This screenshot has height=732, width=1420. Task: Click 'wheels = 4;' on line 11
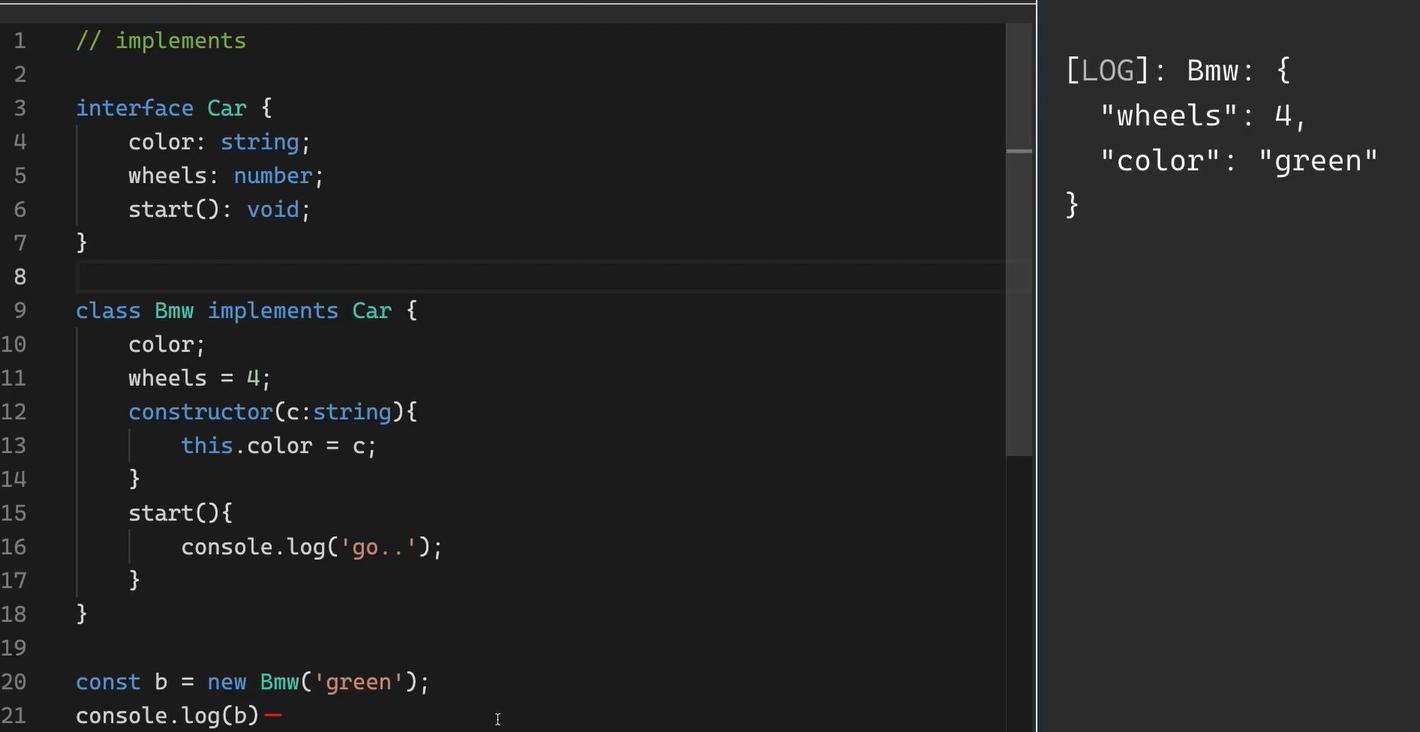coord(200,379)
